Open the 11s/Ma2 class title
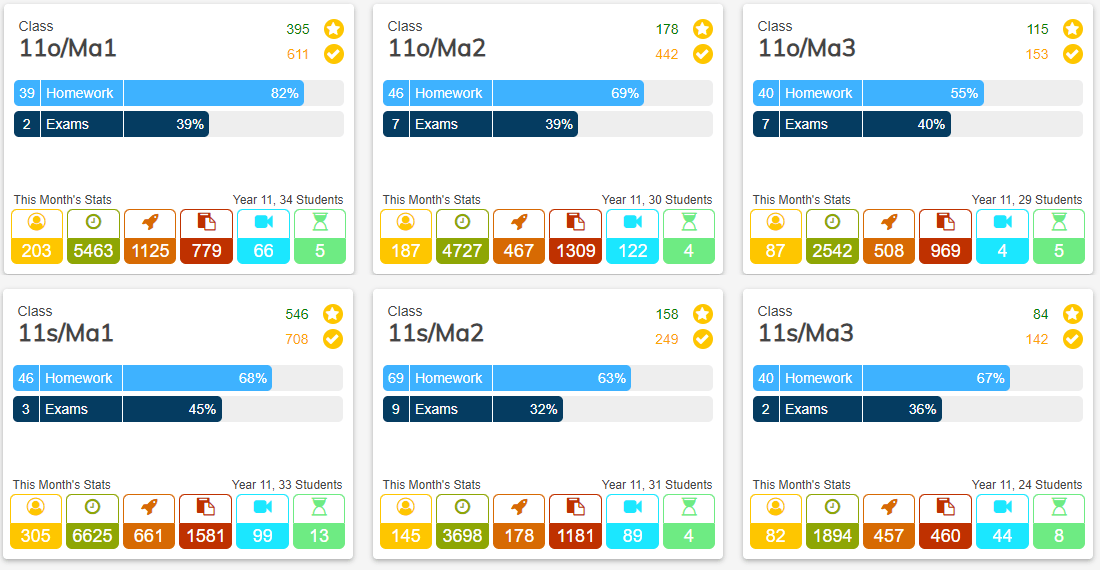Image resolution: width=1100 pixels, height=570 pixels. point(436,333)
